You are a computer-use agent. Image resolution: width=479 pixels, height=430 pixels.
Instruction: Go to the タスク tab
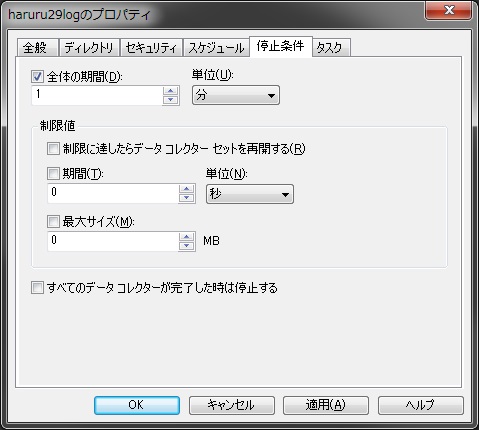[331, 48]
